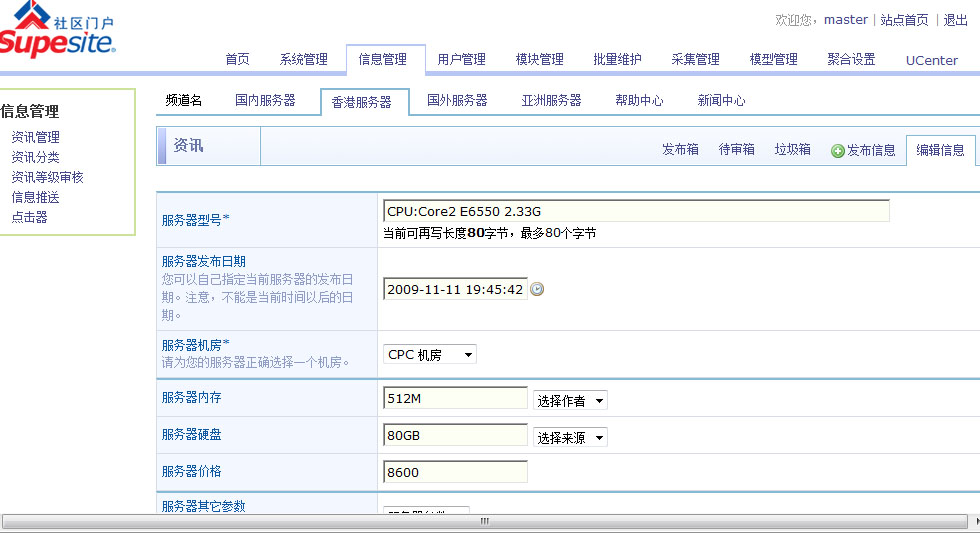This screenshot has width=980, height=534.
Task: Click 资讯等级审核 in the left sidebar
Action: point(47,177)
